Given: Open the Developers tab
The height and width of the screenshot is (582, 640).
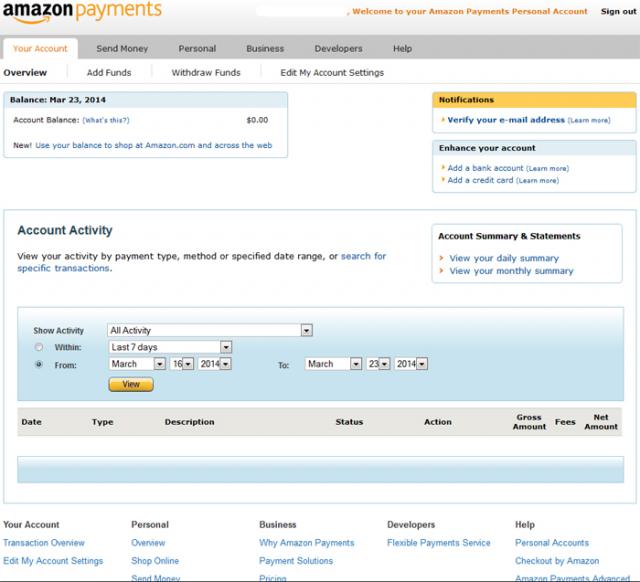Looking at the screenshot, I should coord(338,49).
